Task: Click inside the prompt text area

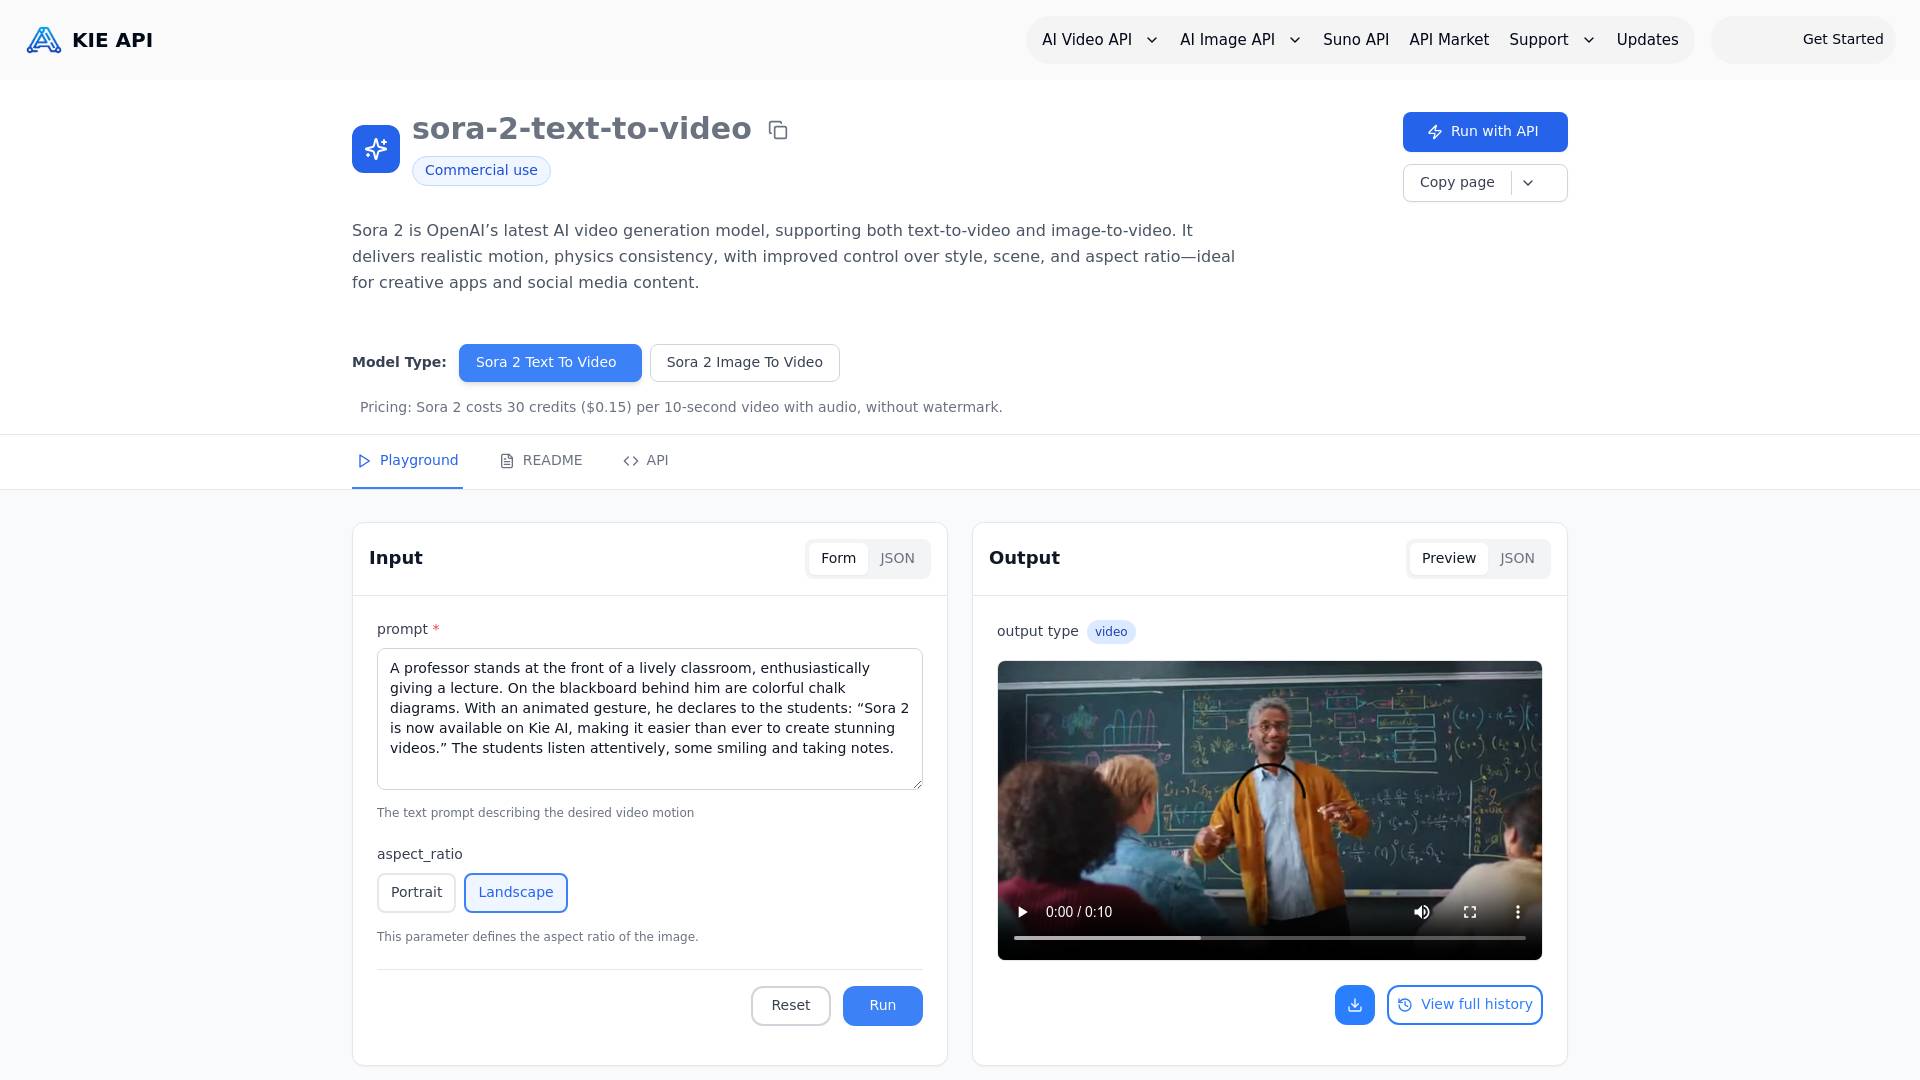Action: (x=649, y=718)
